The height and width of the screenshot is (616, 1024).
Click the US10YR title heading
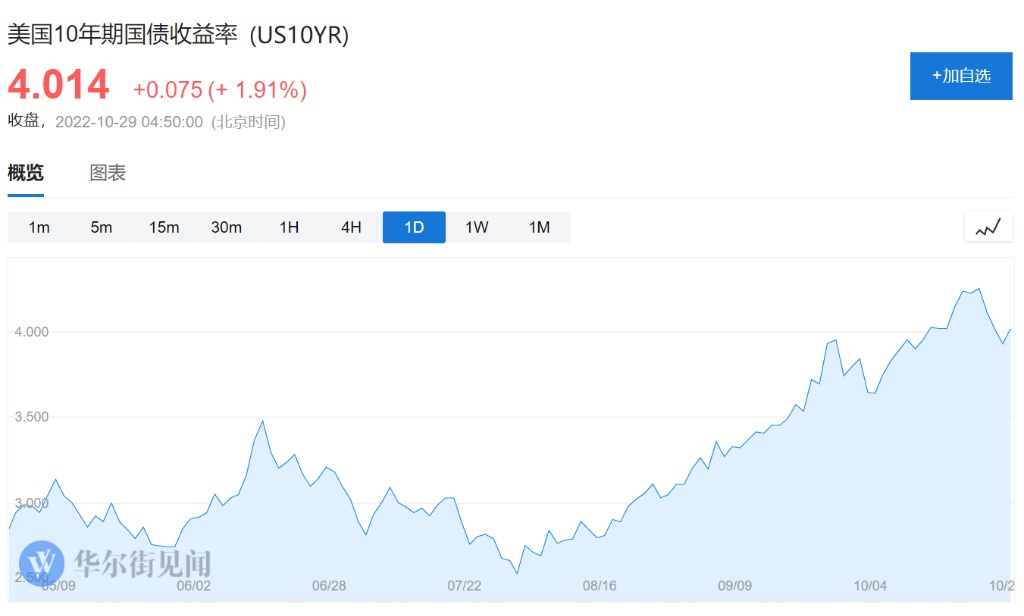click(178, 35)
